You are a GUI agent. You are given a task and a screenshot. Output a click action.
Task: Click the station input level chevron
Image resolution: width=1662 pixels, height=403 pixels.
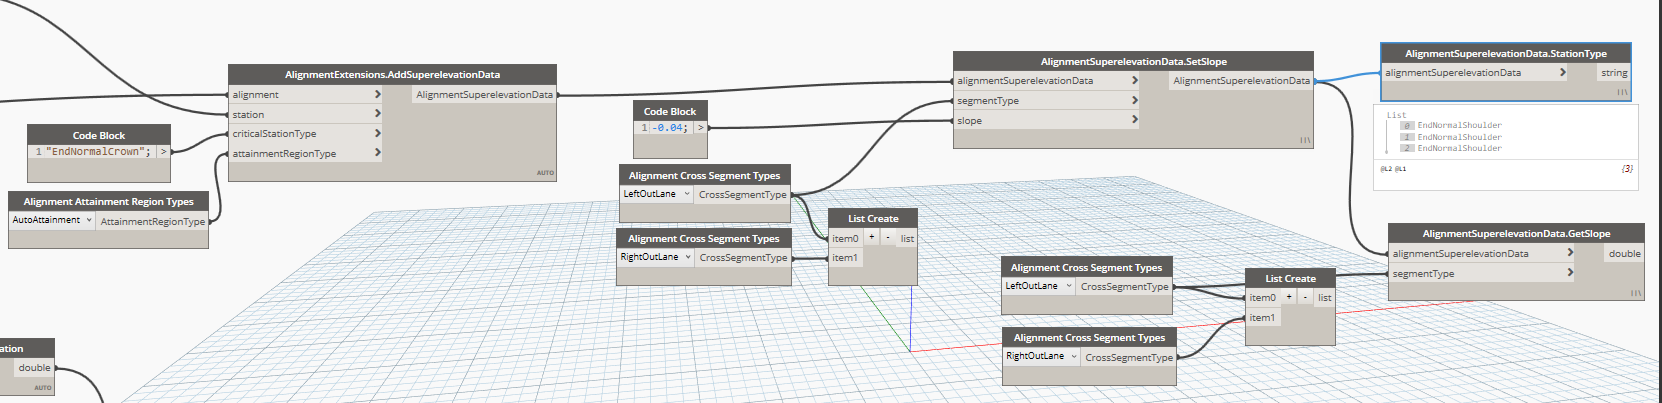(377, 114)
